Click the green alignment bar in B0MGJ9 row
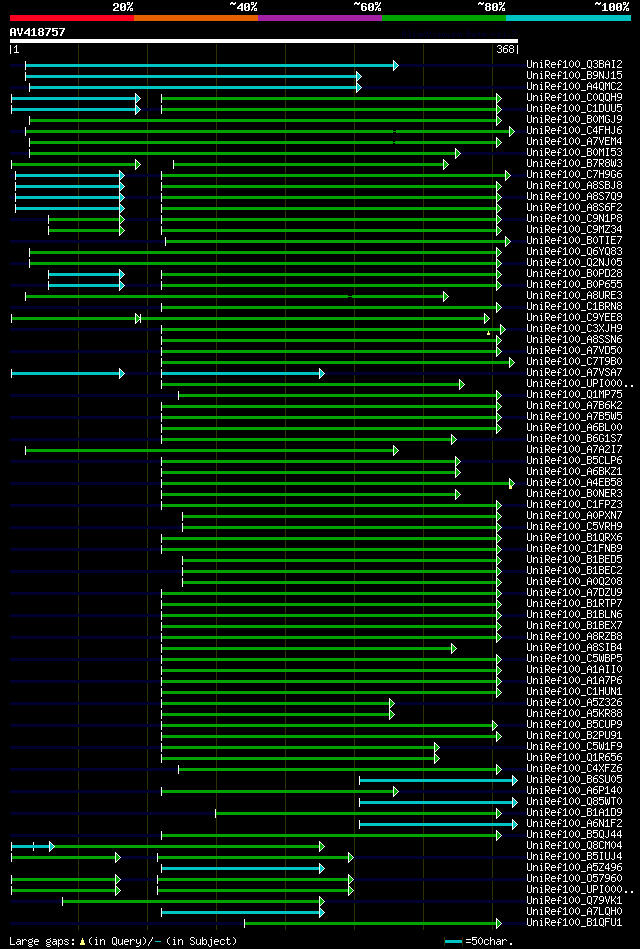Image resolution: width=640 pixels, height=949 pixels. tap(265, 120)
